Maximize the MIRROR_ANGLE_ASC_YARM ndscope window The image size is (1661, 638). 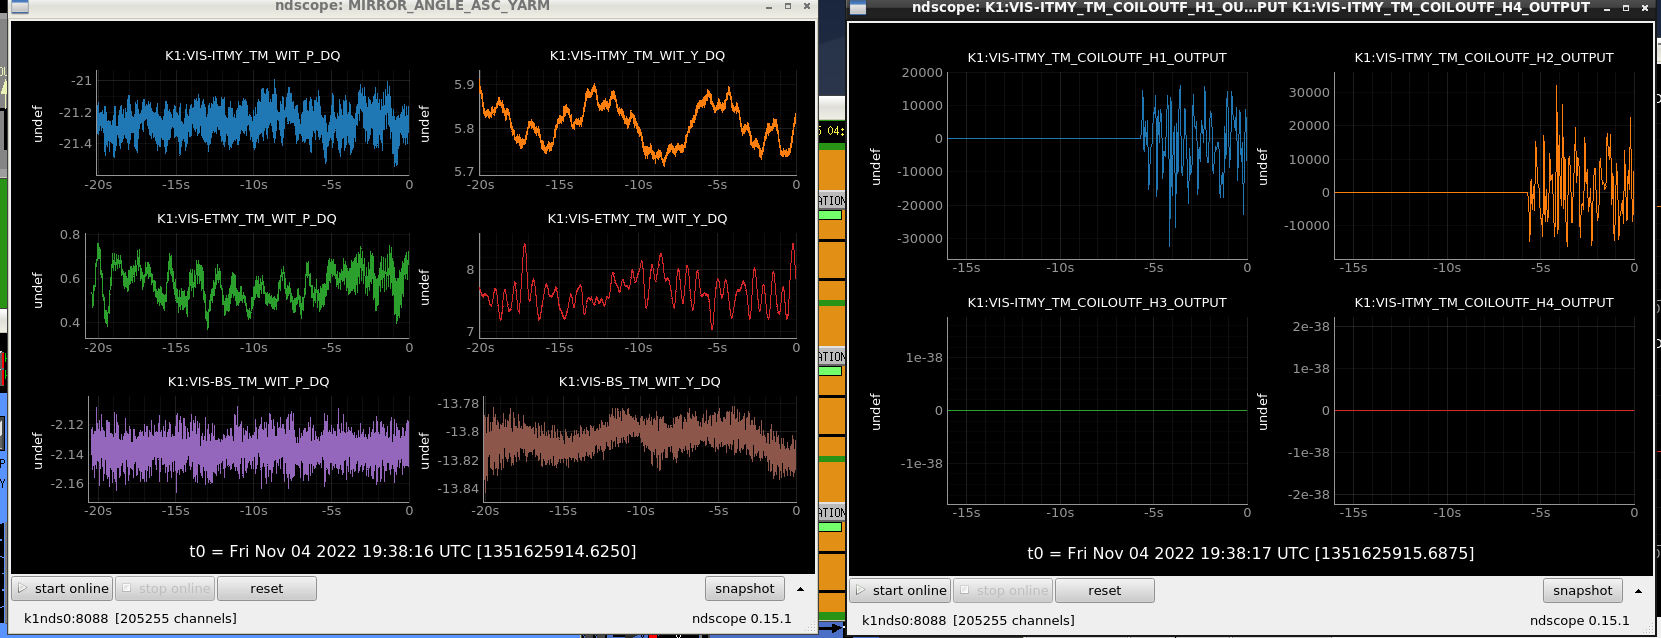pos(788,7)
